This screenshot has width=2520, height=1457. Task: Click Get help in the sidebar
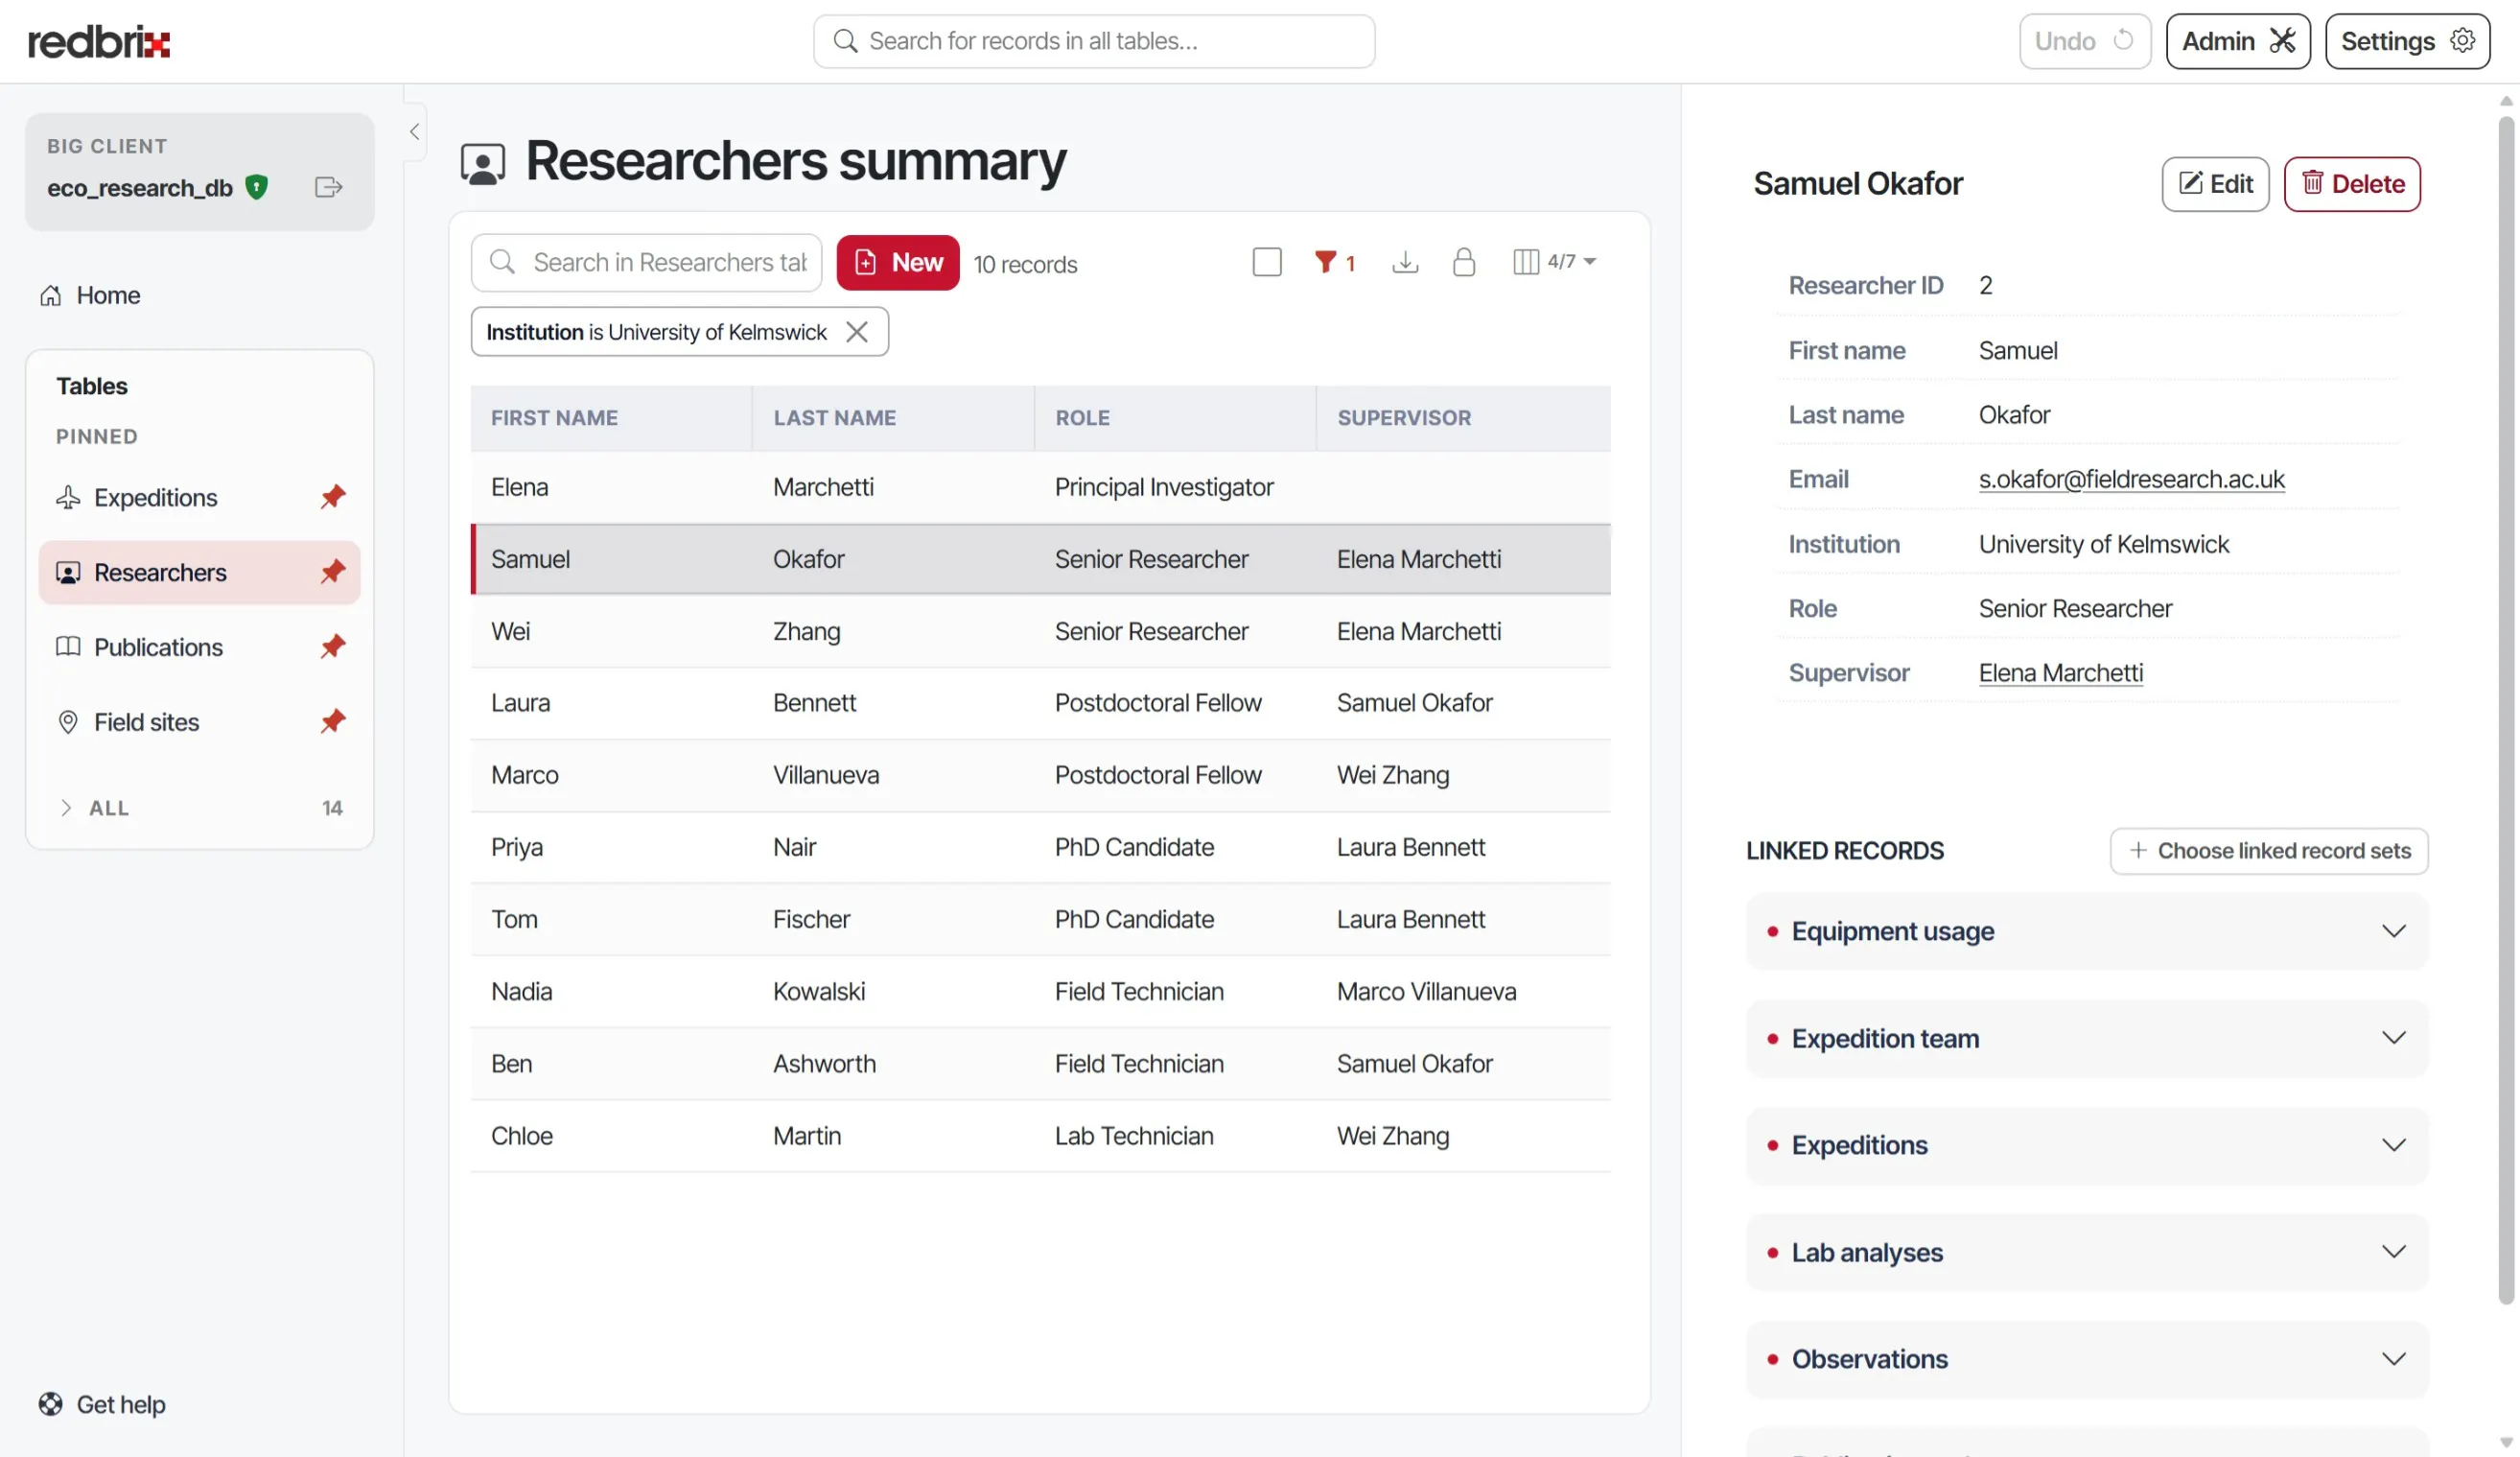click(102, 1404)
